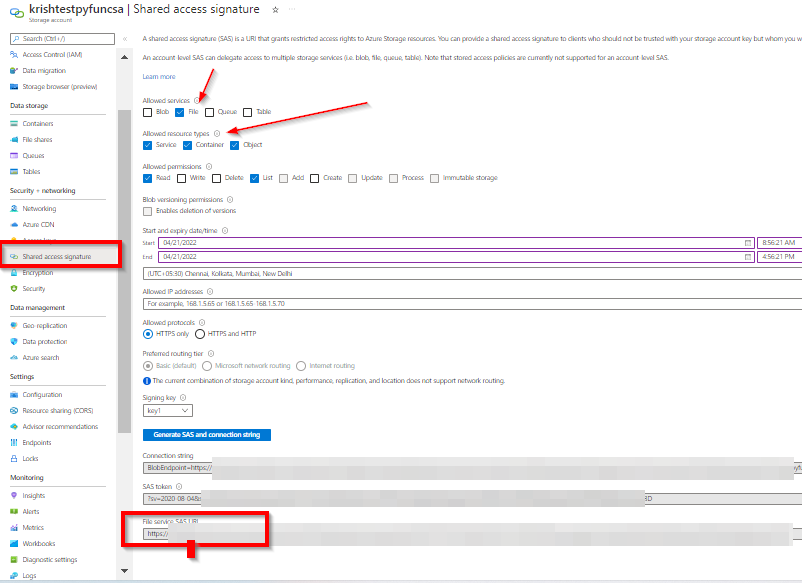Click the Diagnostic settings icon
802x583 pixels.
coord(14,559)
